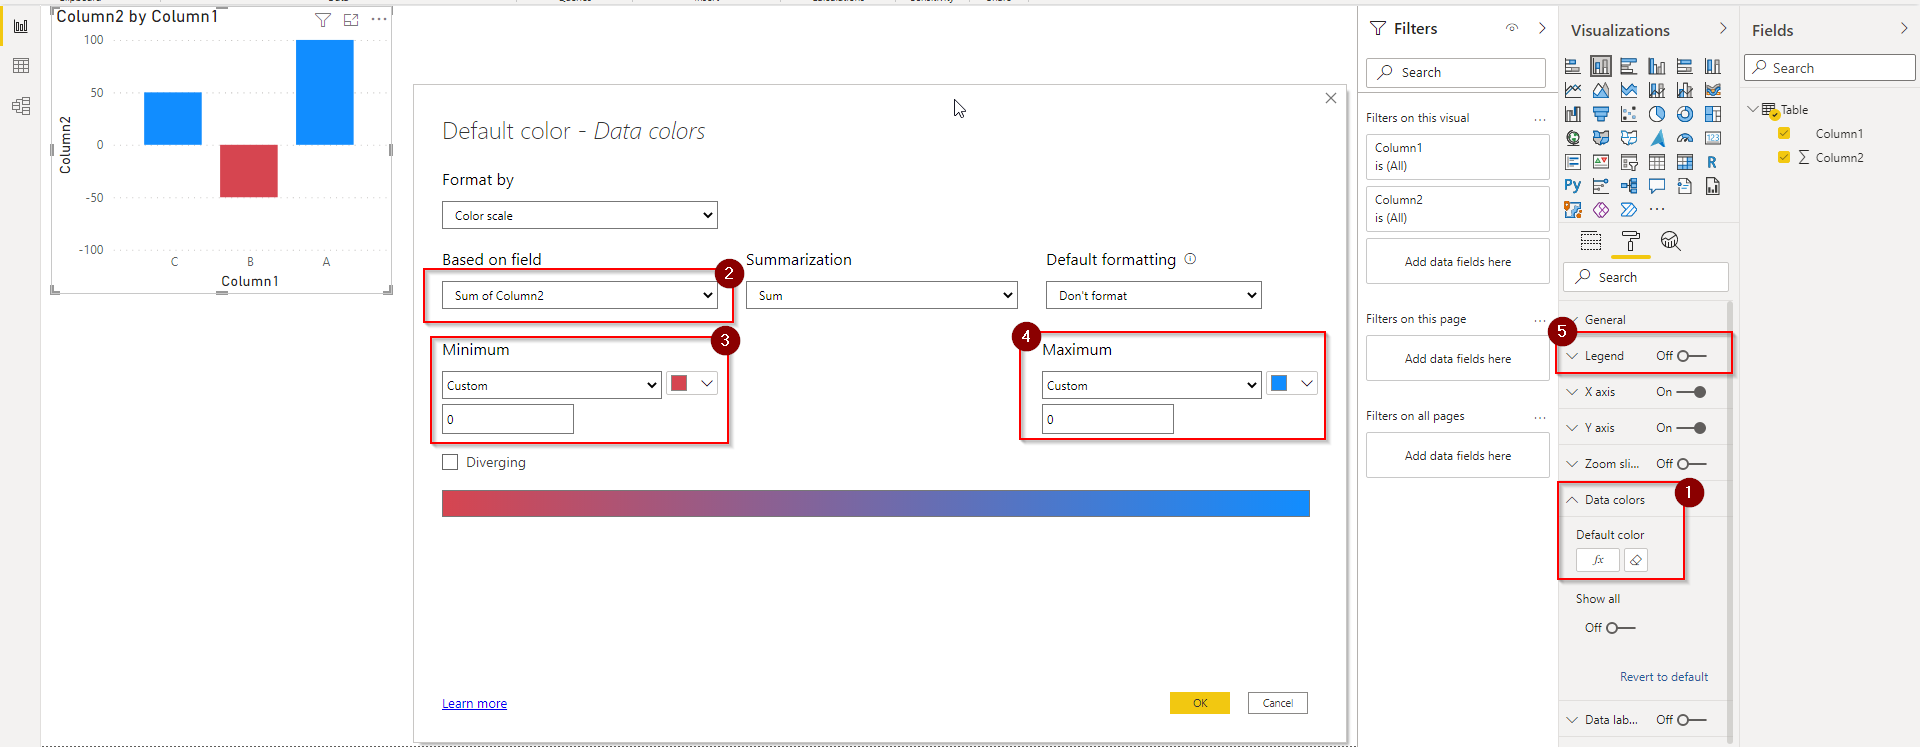The width and height of the screenshot is (1920, 747).
Task: Uncheck the Column1 field checkbox
Action: (x=1784, y=133)
